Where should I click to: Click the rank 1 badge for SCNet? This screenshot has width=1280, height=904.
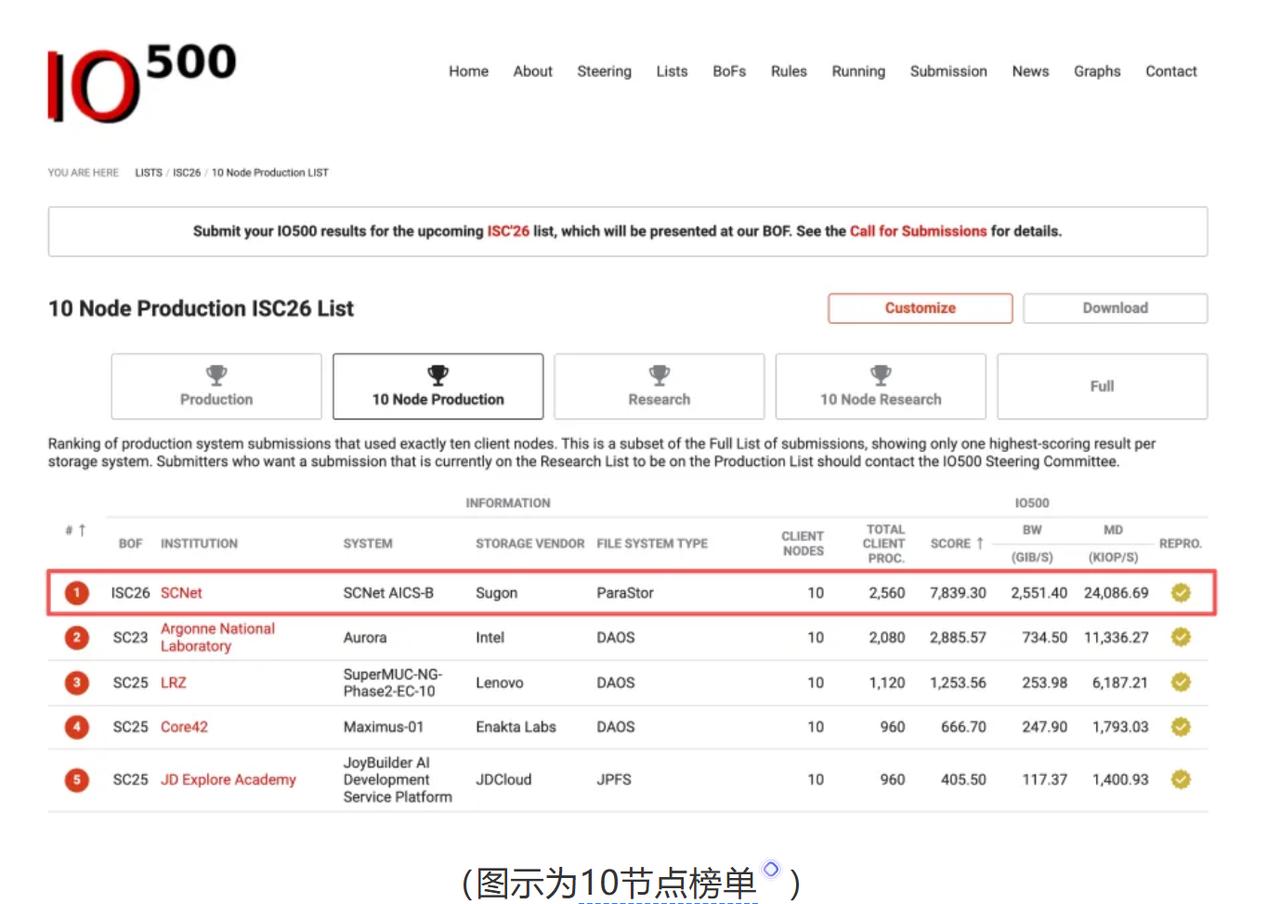77,593
